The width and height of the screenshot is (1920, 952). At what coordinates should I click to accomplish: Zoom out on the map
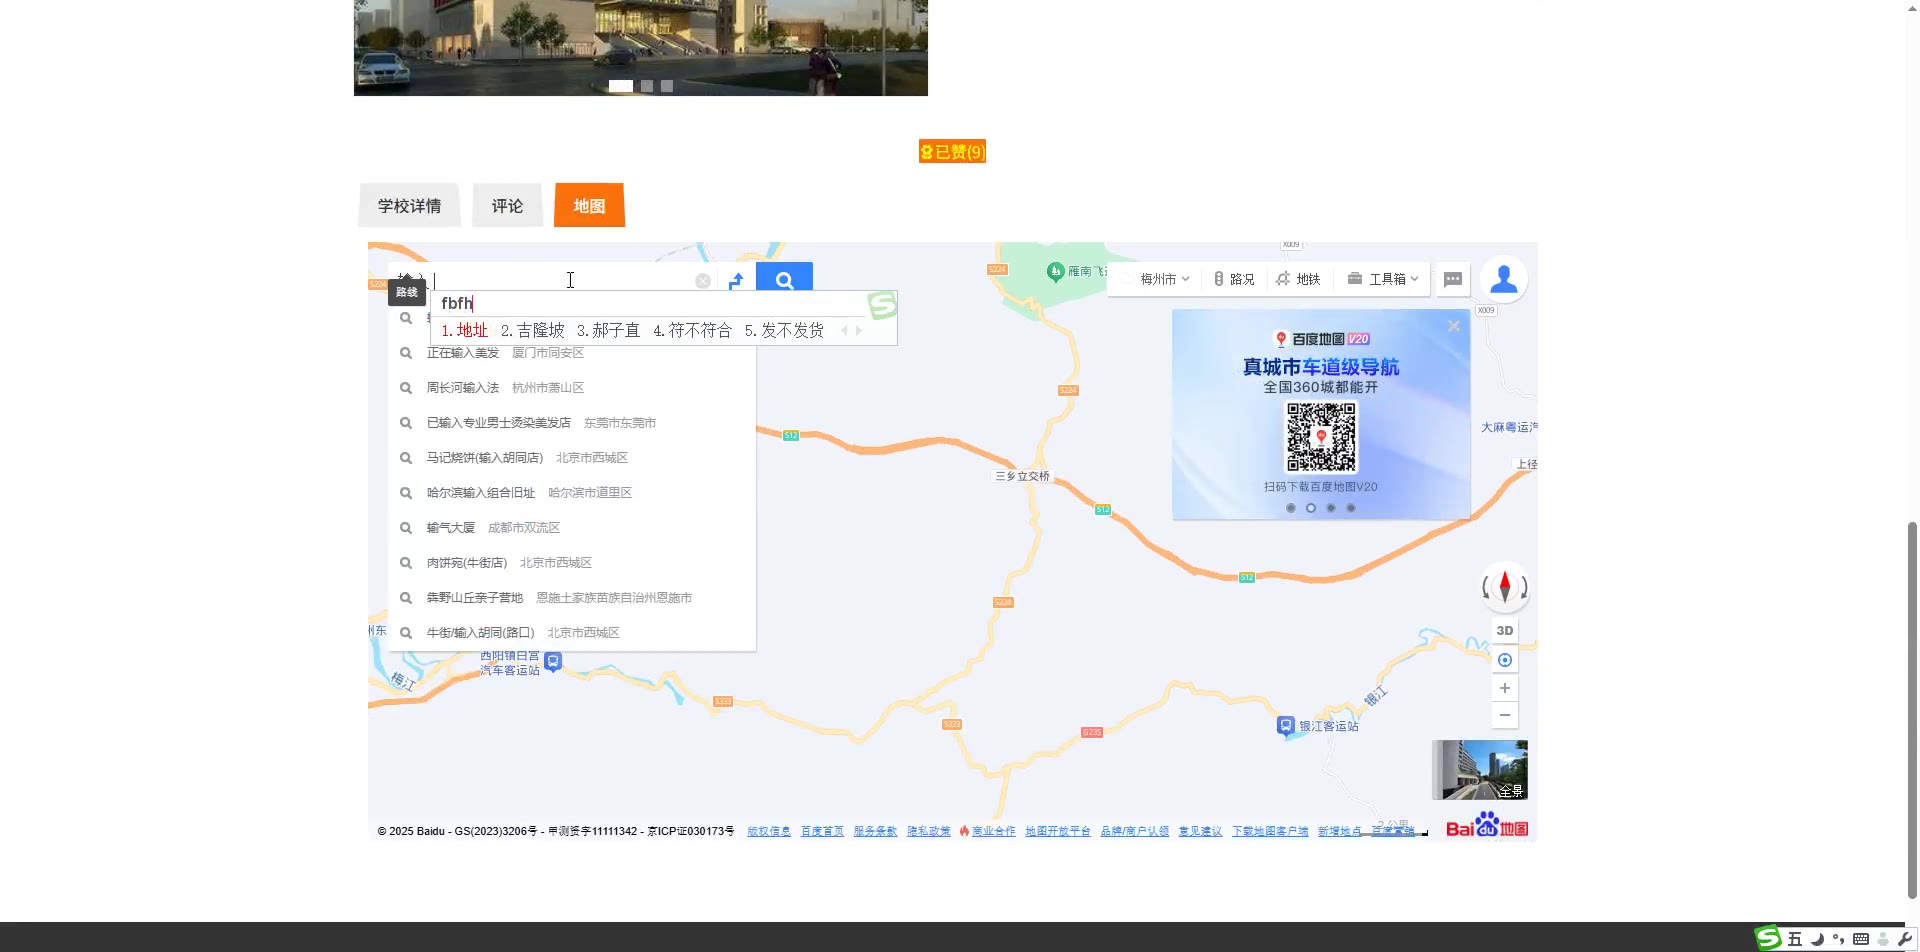(1505, 715)
